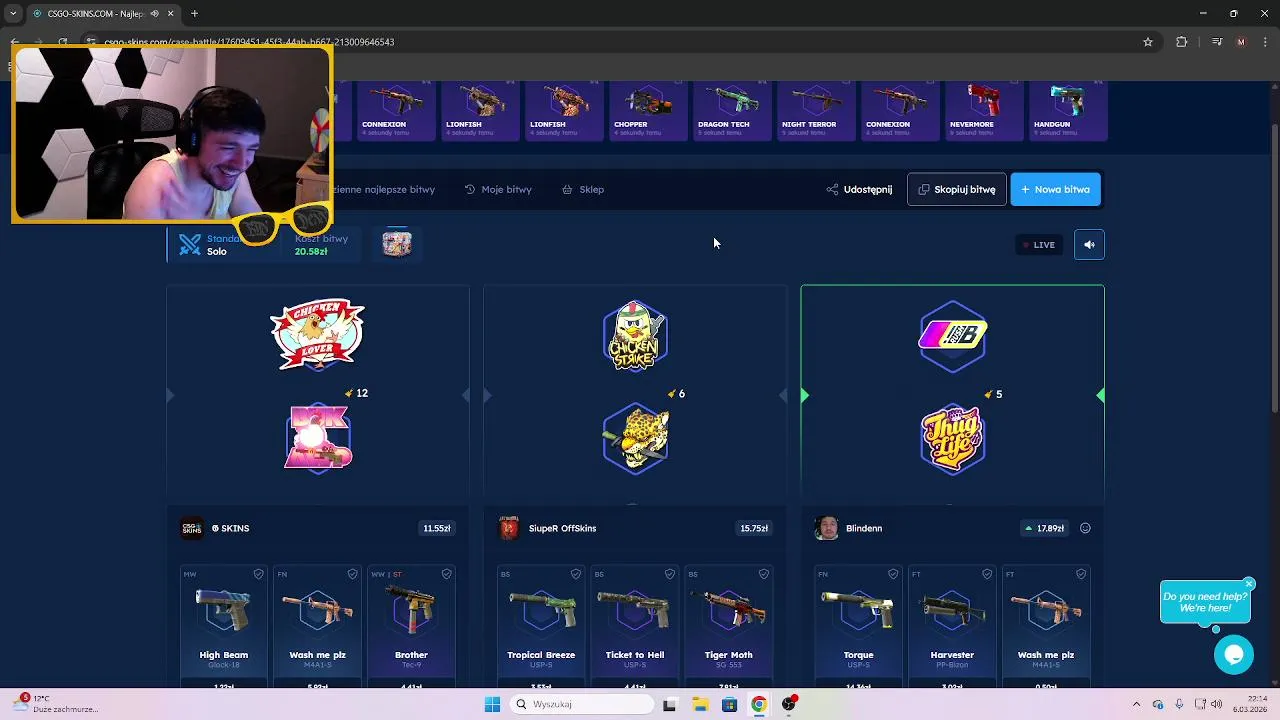Viewport: 1280px width, 720px height.
Task: Close the 'Do you need help?' popup
Action: [1249, 584]
